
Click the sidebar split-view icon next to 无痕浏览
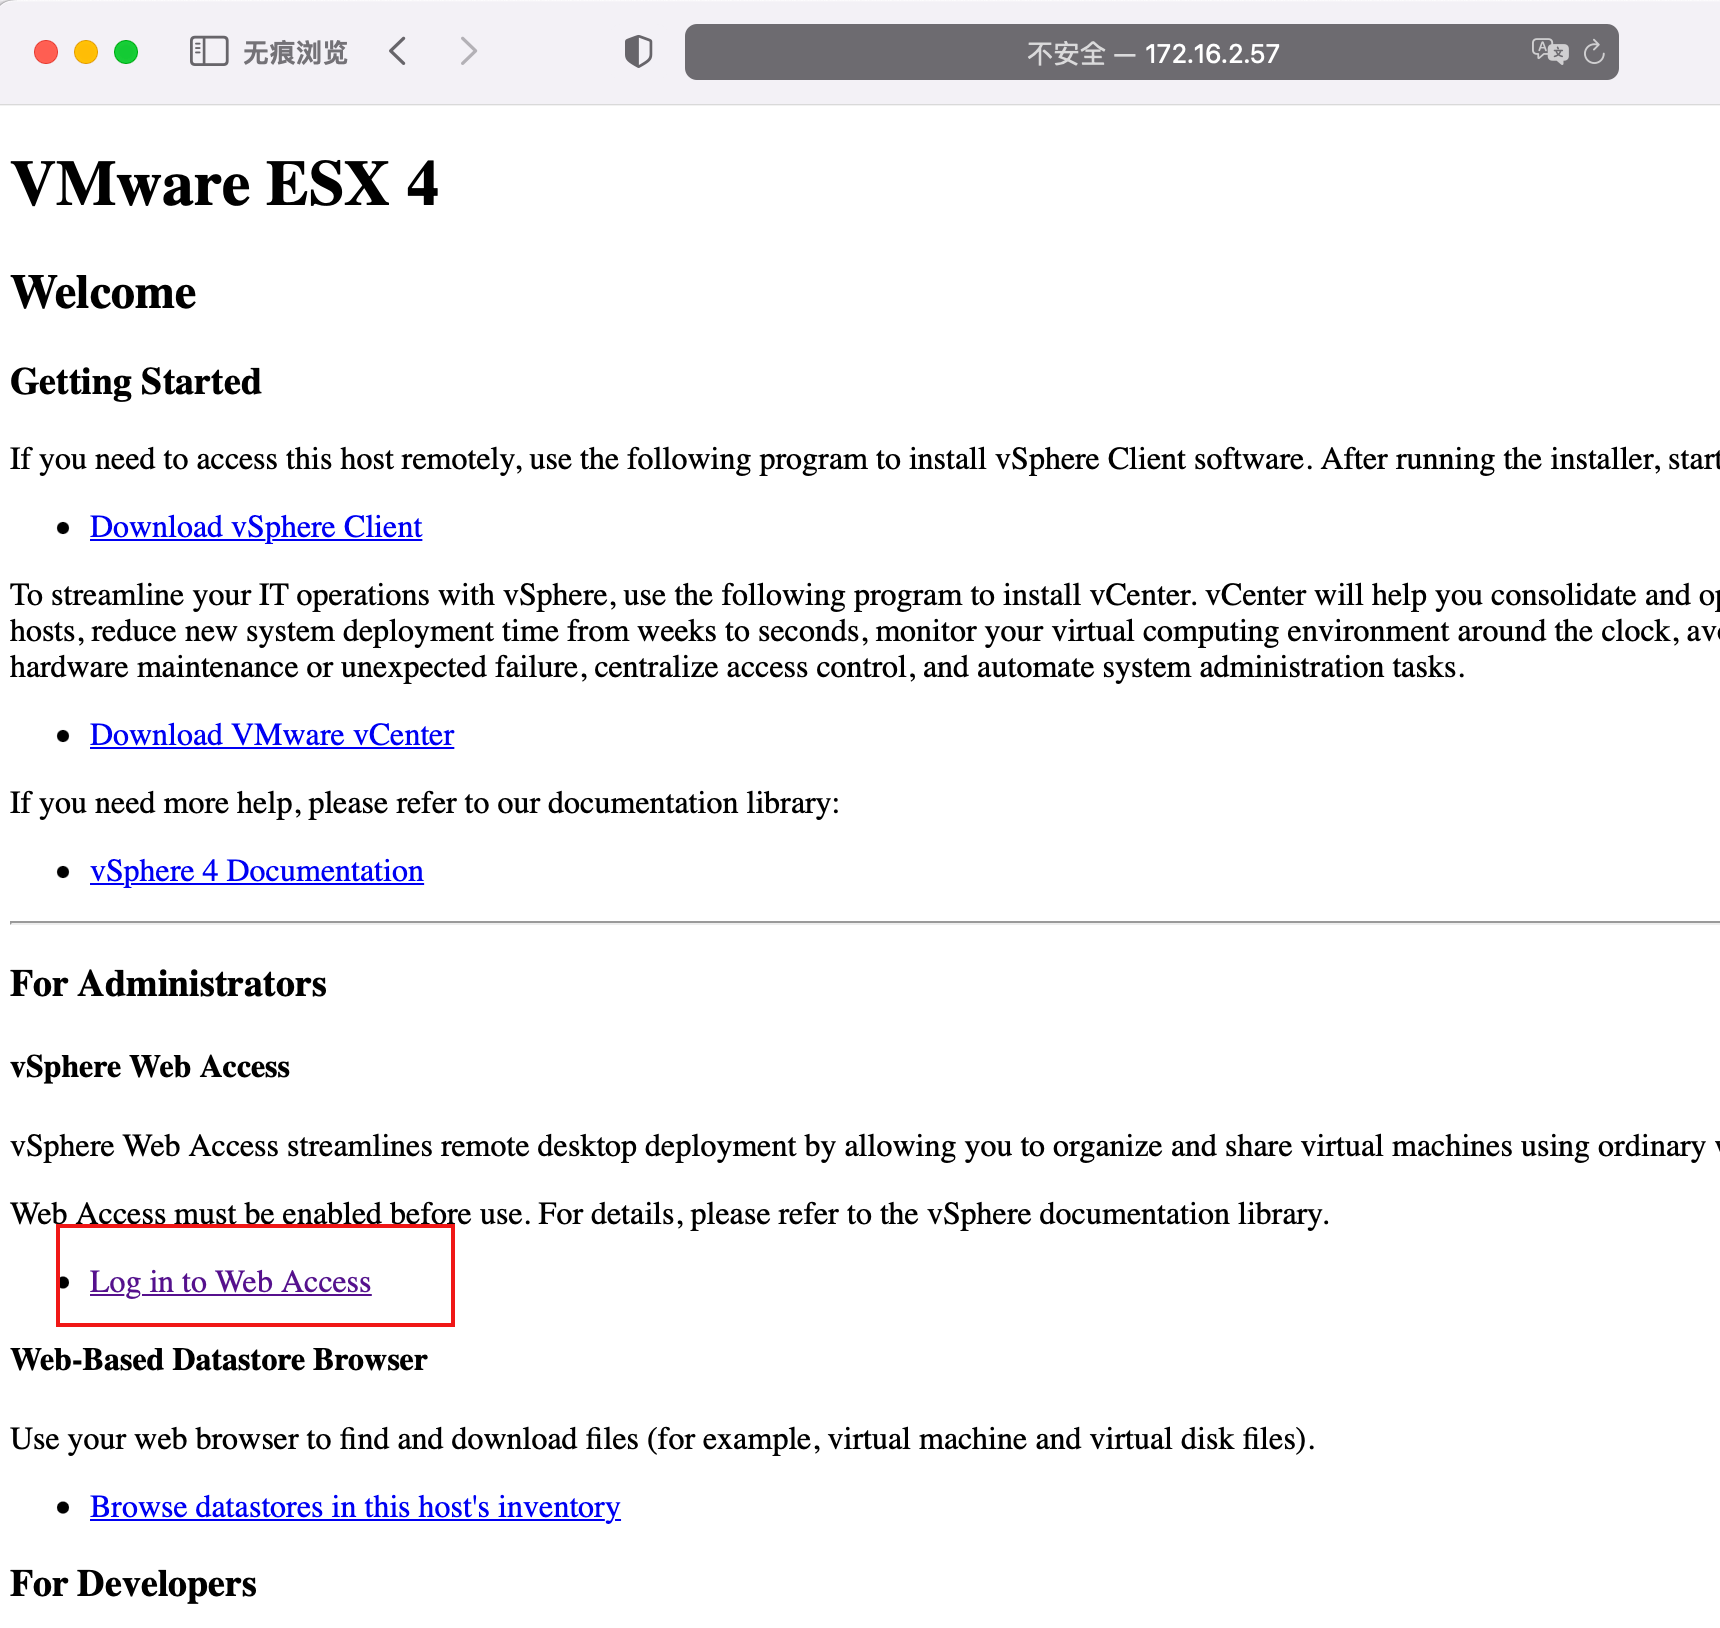[x=209, y=51]
